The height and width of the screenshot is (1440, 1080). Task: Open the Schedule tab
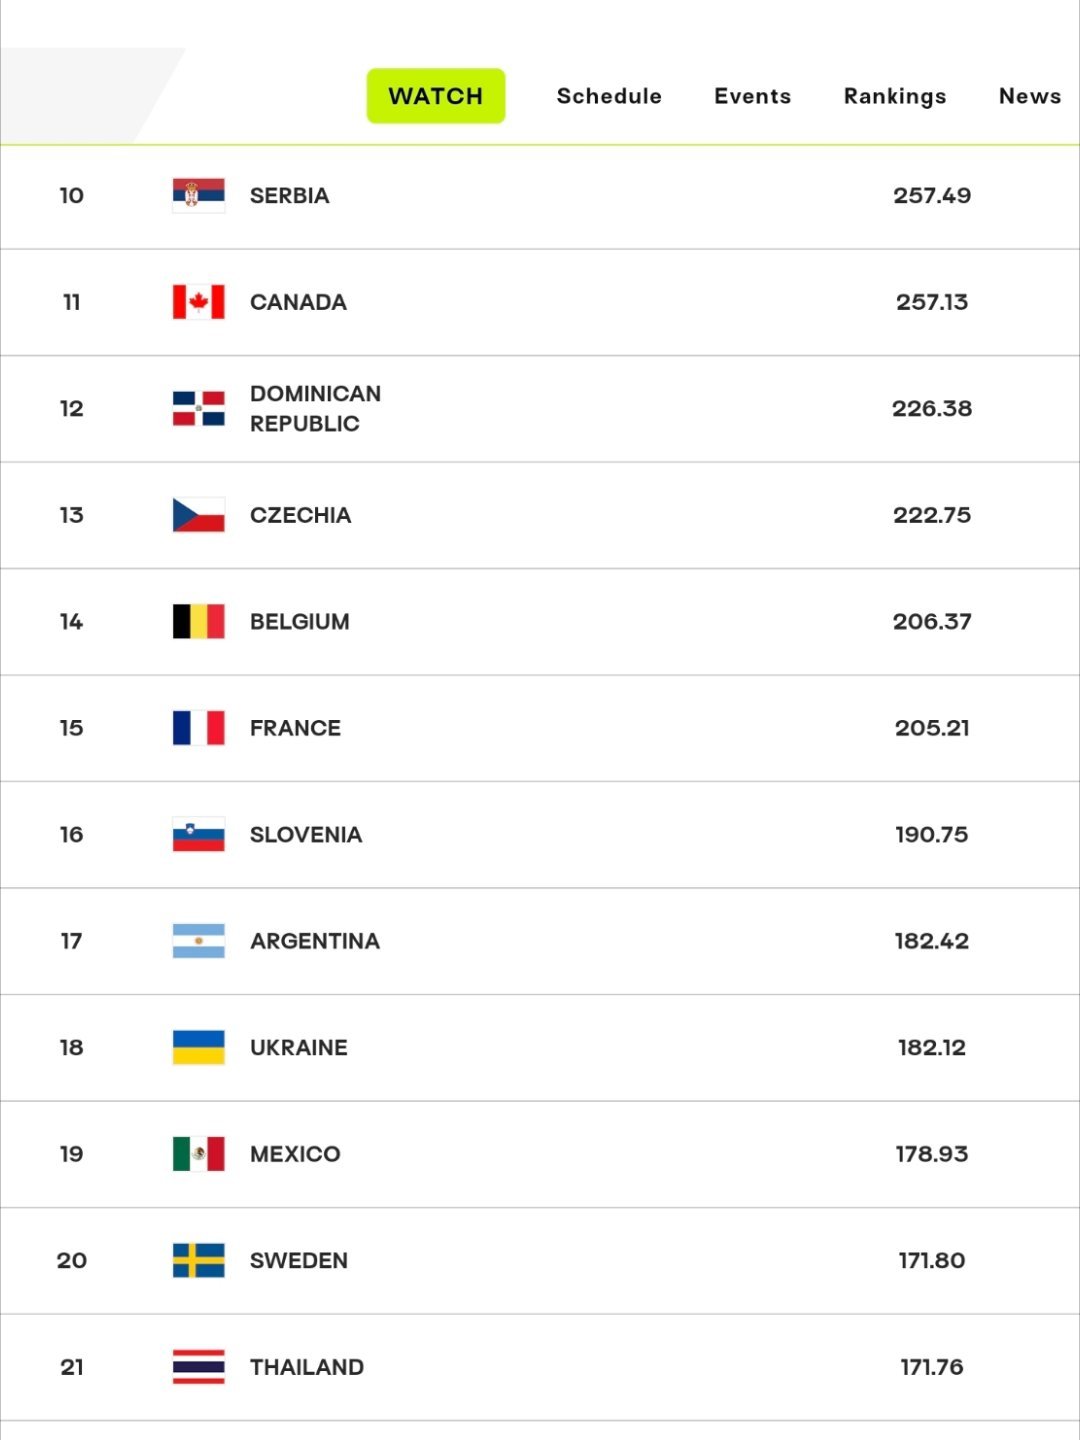609,96
